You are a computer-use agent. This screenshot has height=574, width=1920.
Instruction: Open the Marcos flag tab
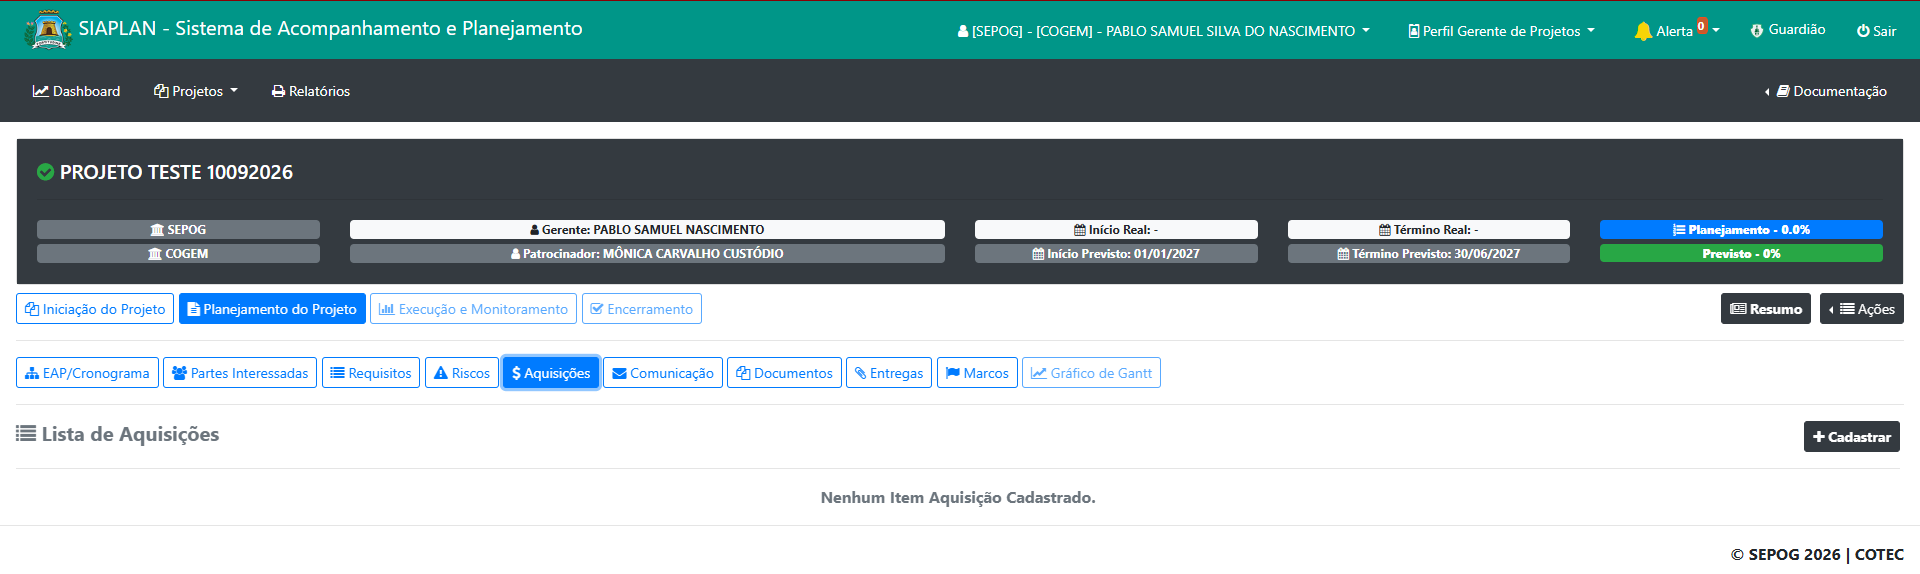click(x=977, y=373)
